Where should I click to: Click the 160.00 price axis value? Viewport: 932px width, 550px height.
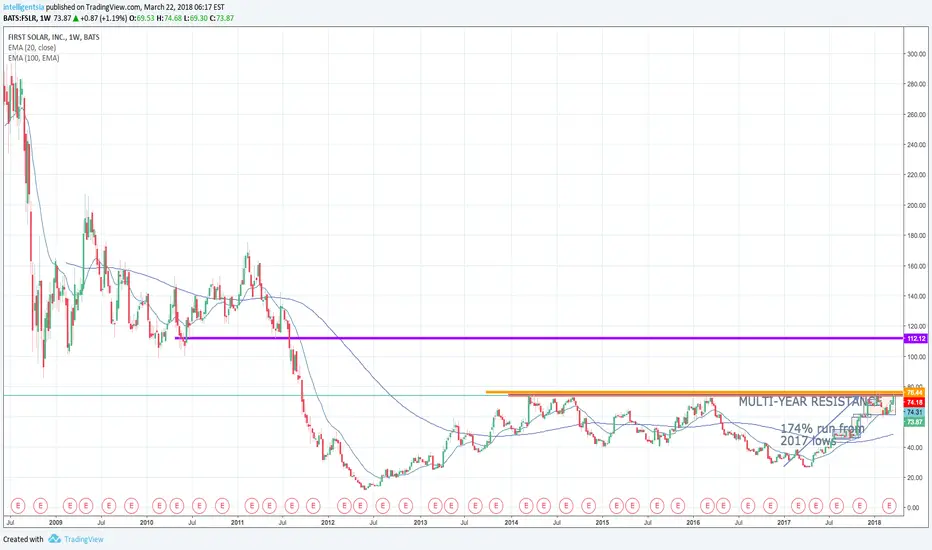pyautogui.click(x=916, y=266)
